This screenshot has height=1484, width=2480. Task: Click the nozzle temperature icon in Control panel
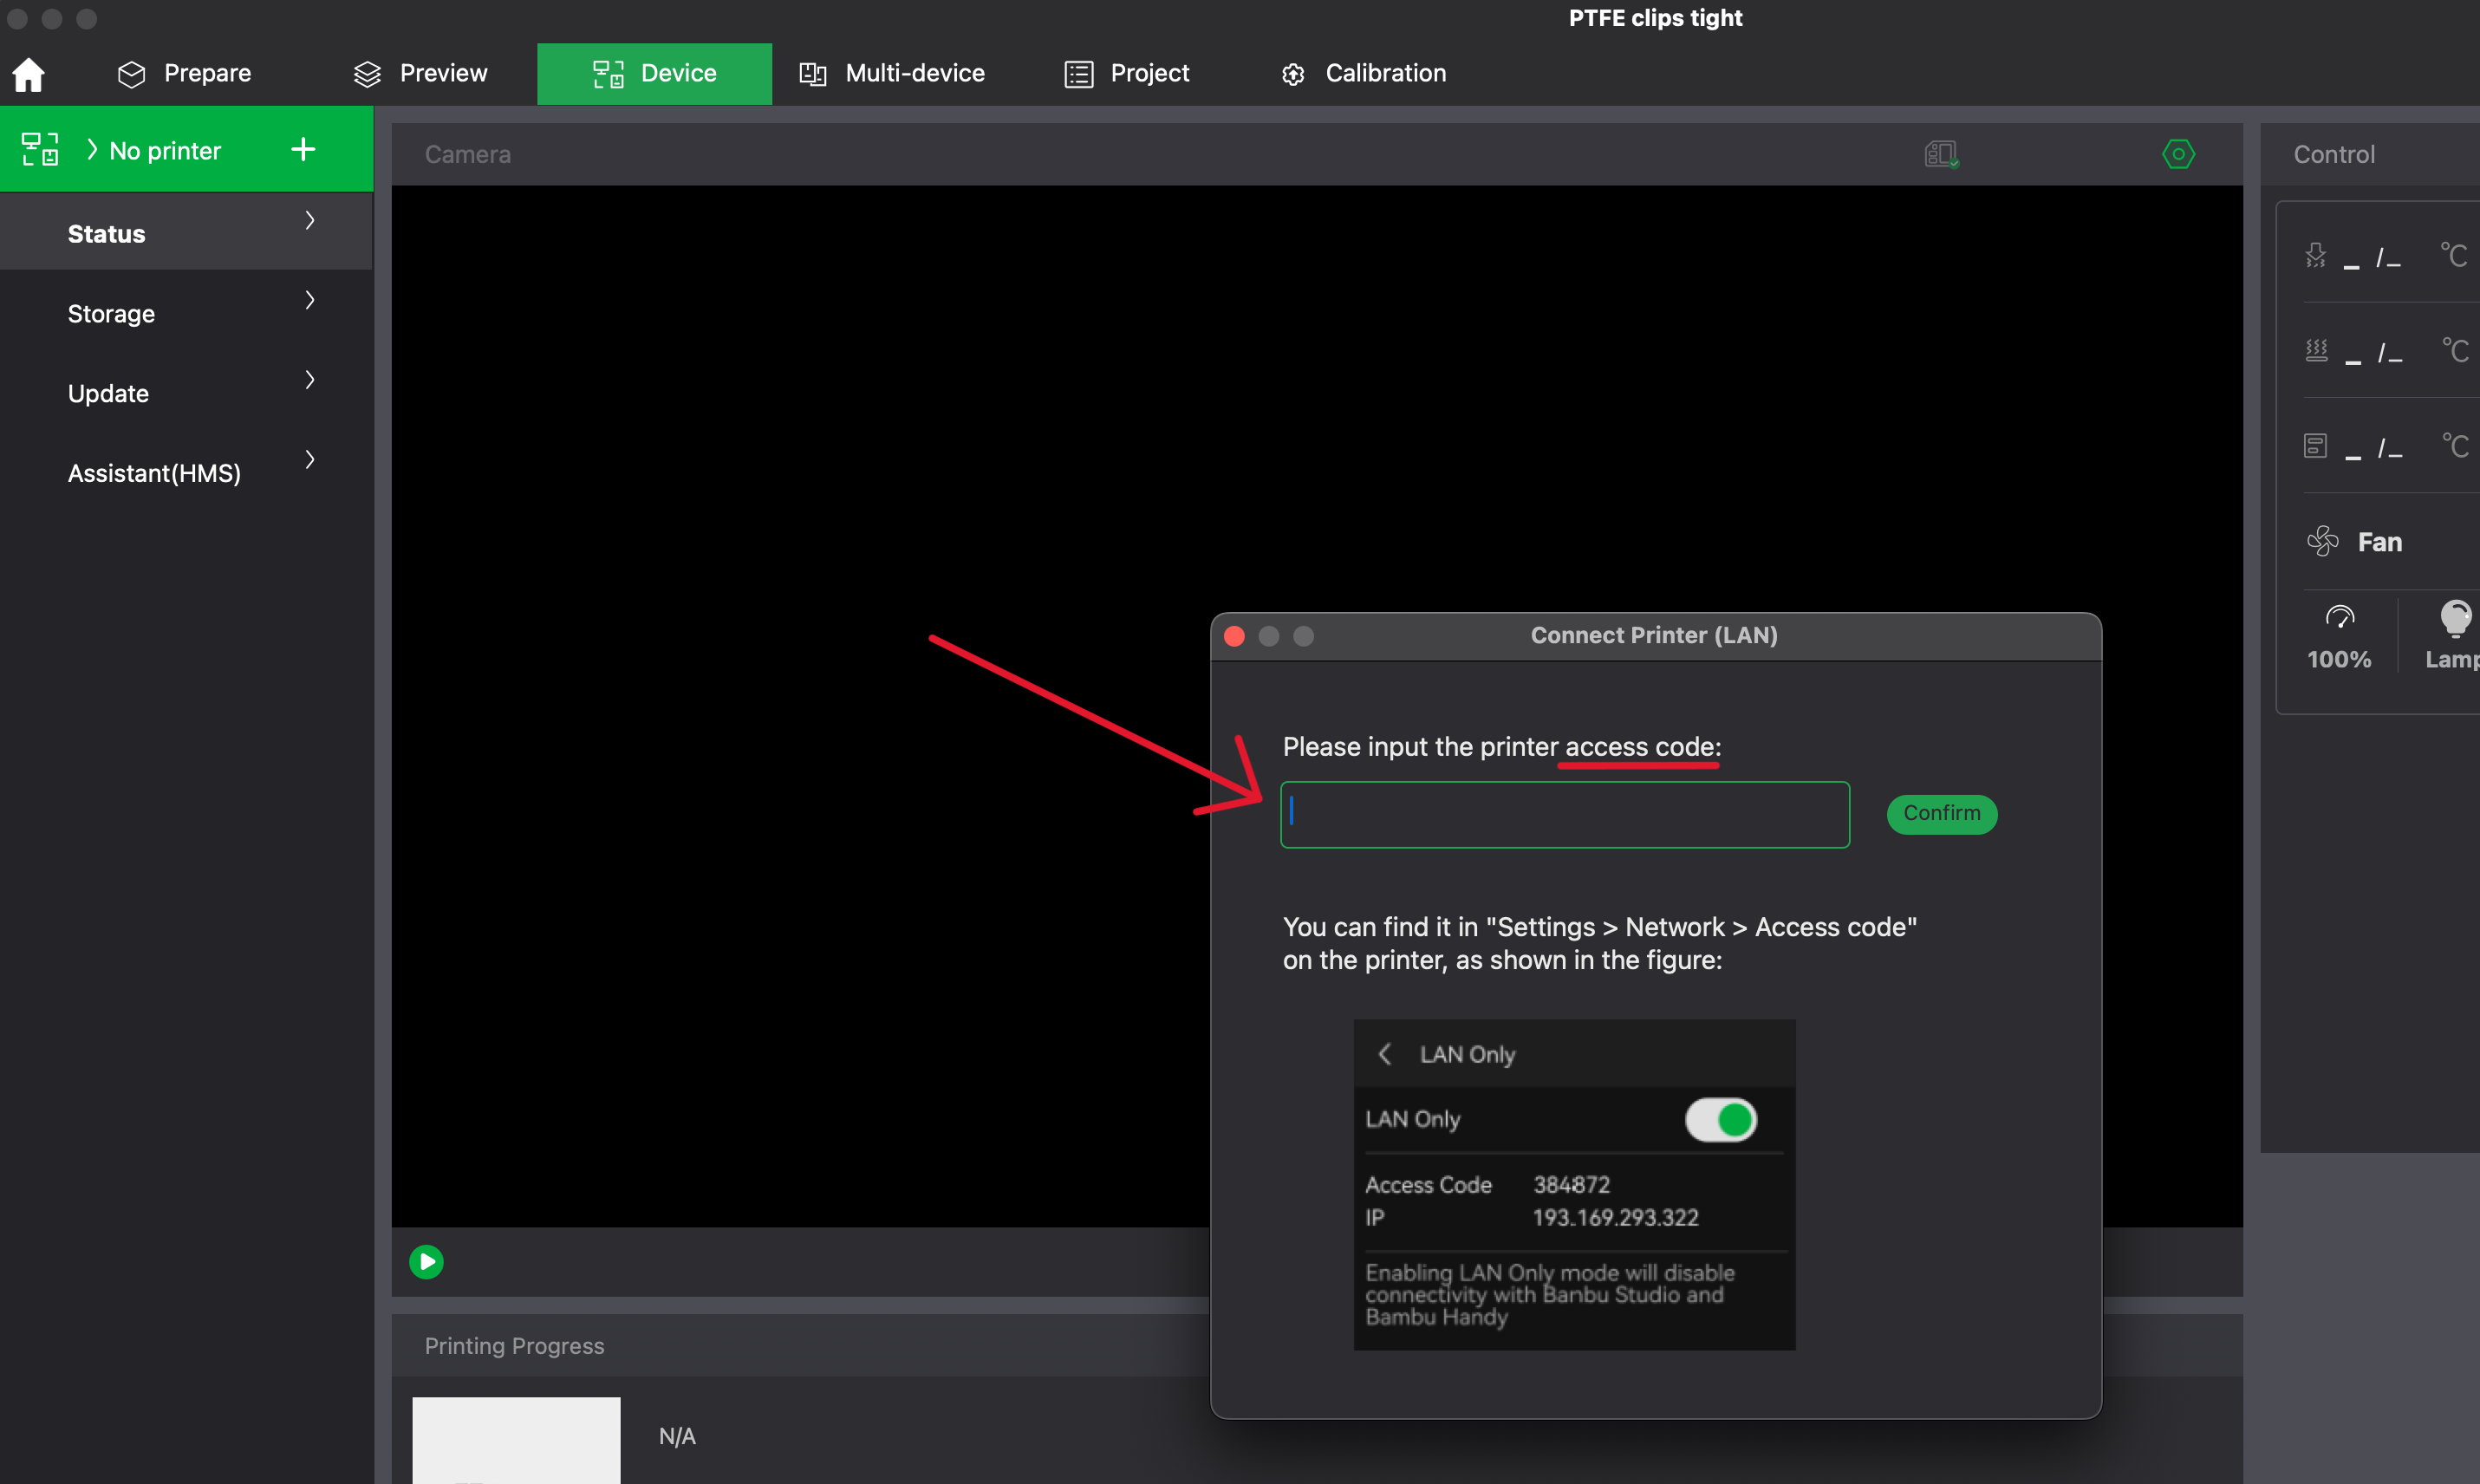click(2318, 255)
